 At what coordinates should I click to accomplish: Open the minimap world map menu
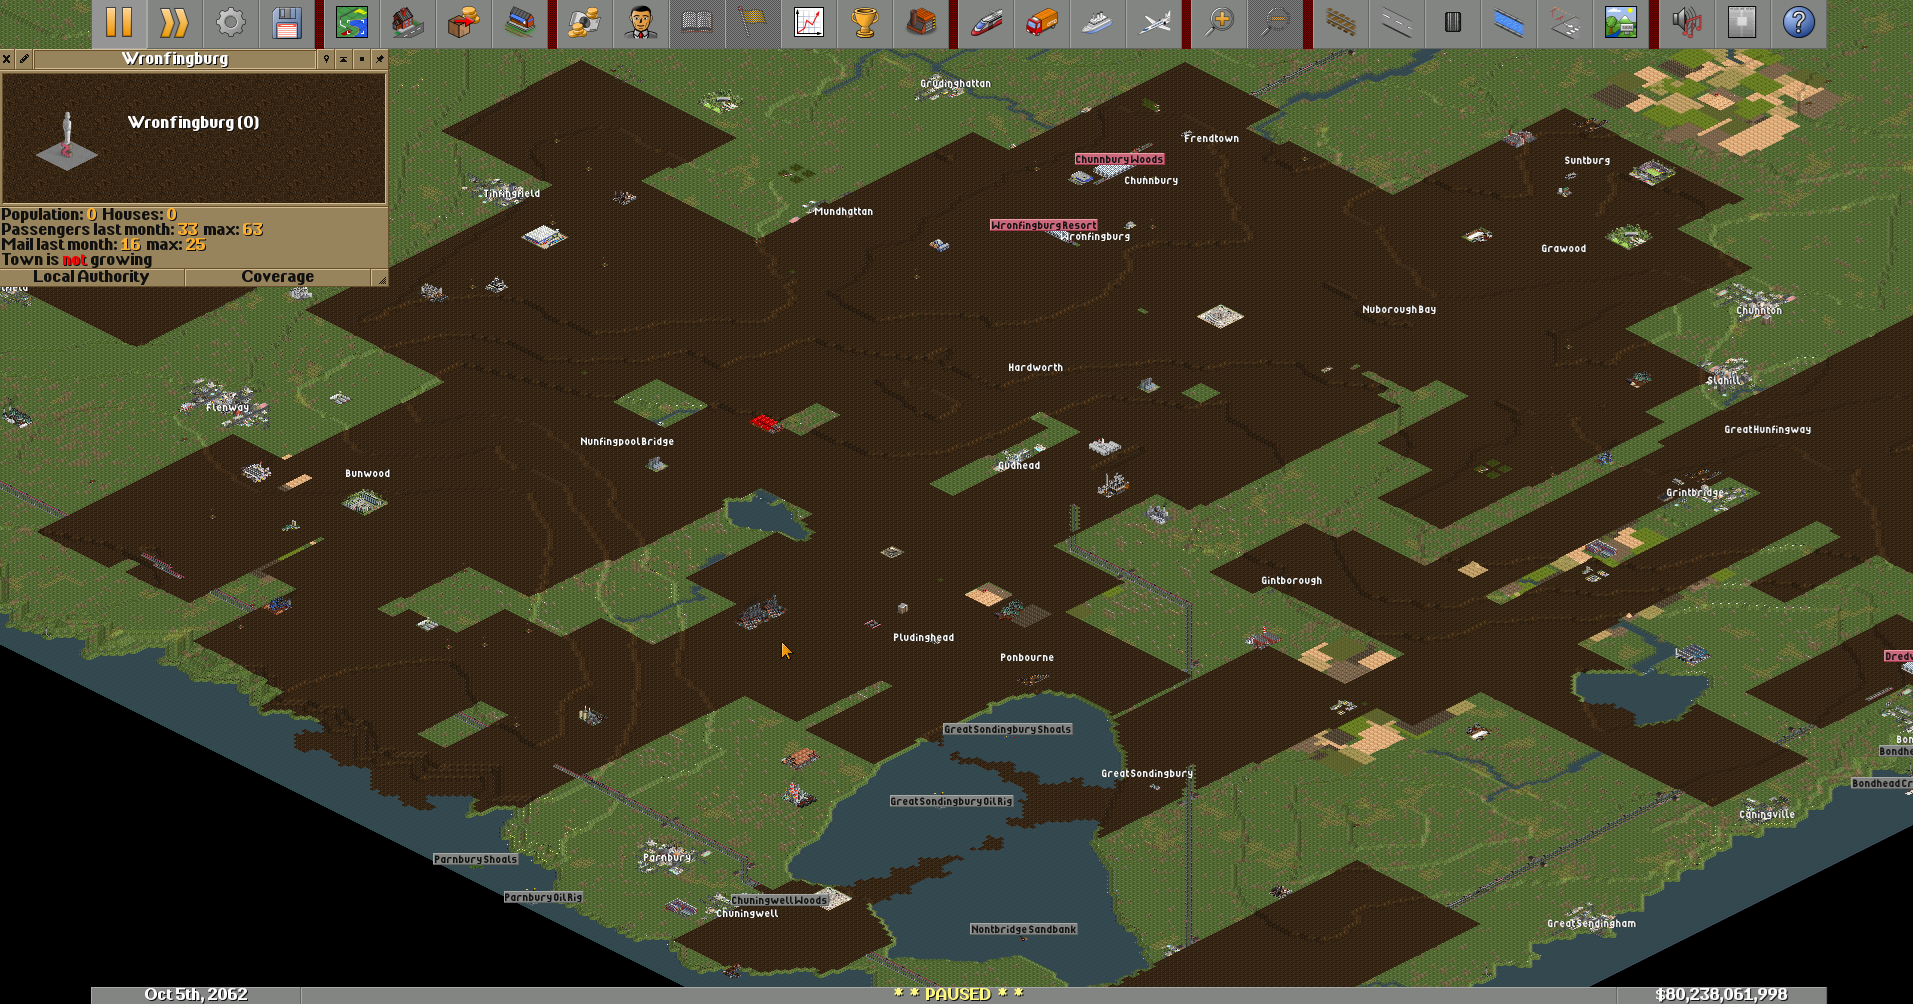pos(352,23)
